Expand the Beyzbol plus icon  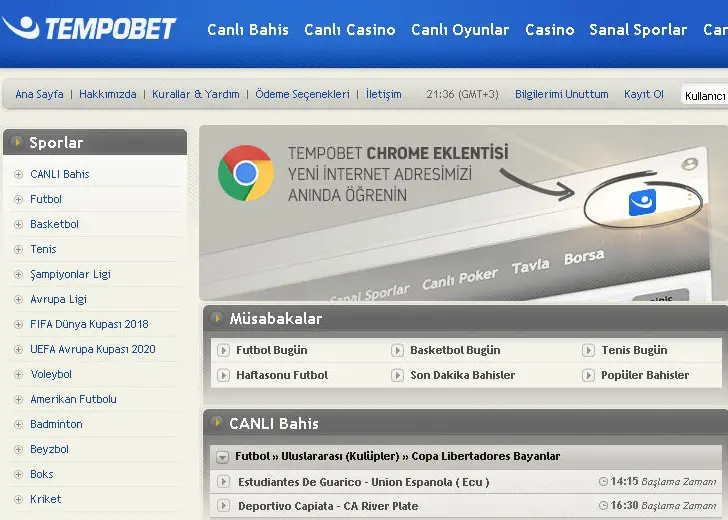click(19, 450)
